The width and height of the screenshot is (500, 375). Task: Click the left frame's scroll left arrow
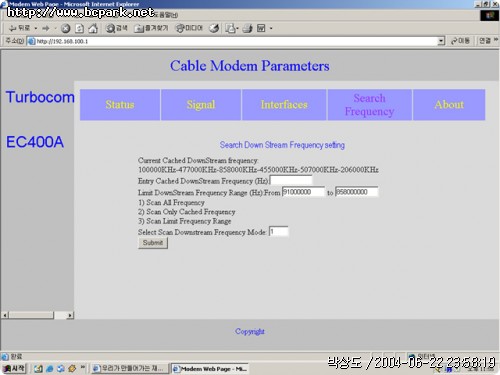(x=5, y=315)
